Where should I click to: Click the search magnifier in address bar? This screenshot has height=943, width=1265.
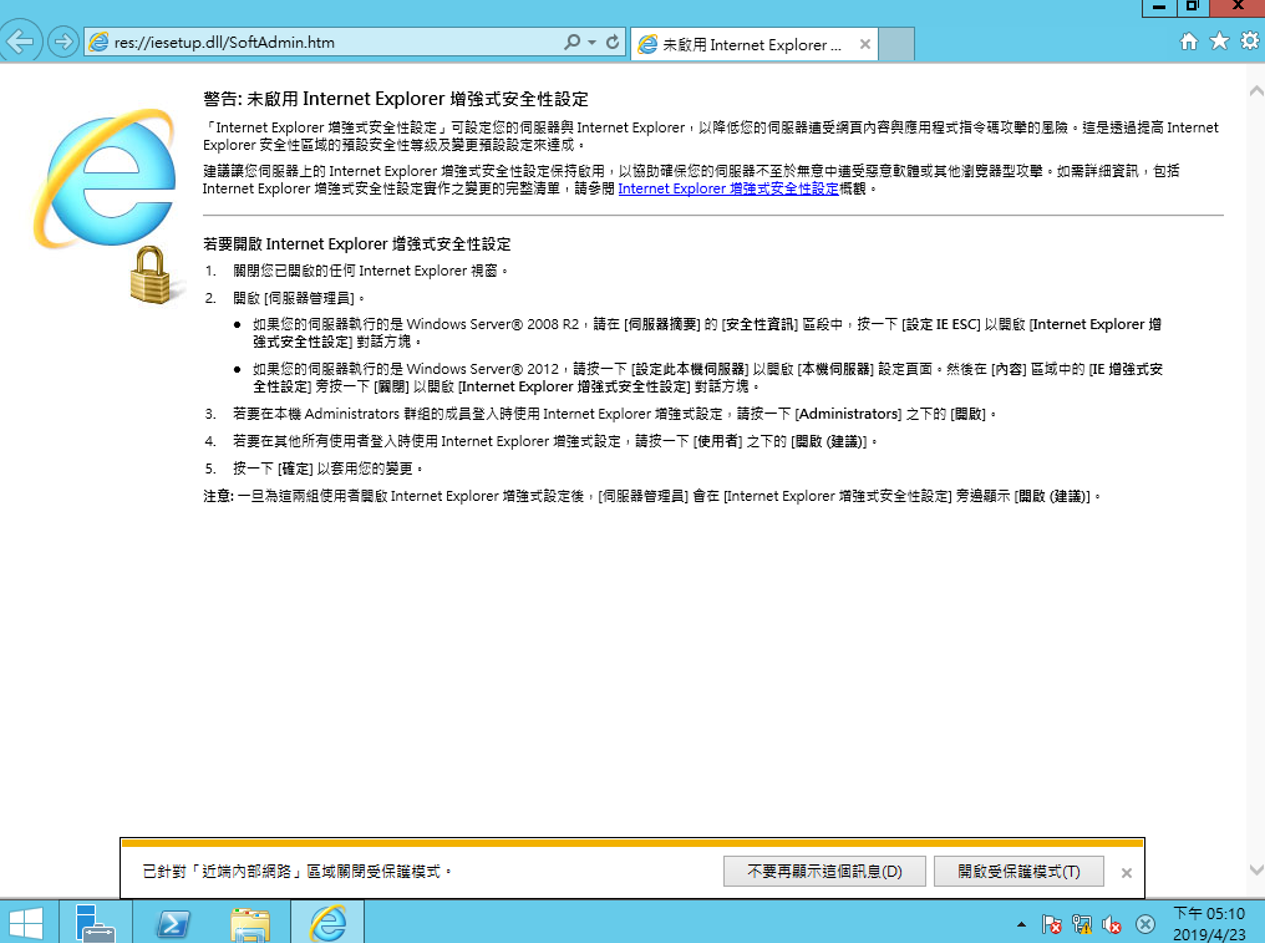pyautogui.click(x=572, y=43)
